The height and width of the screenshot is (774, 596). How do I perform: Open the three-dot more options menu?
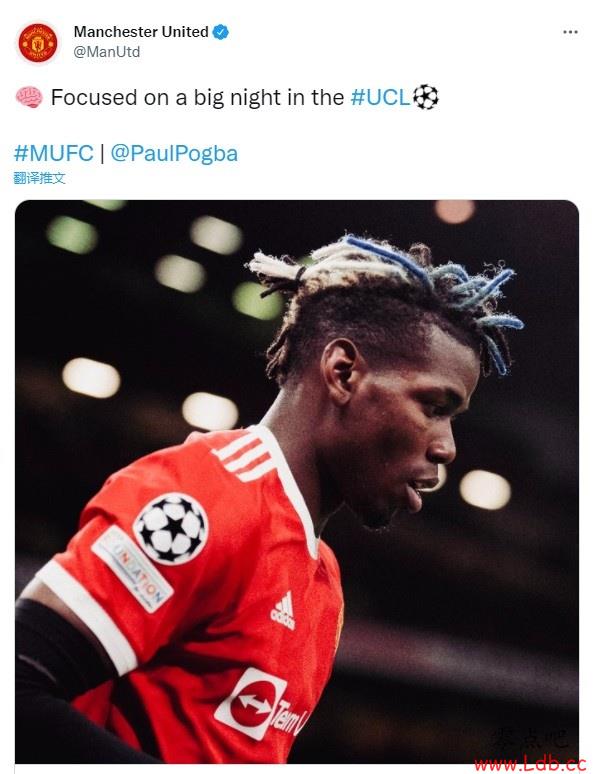click(x=570, y=32)
